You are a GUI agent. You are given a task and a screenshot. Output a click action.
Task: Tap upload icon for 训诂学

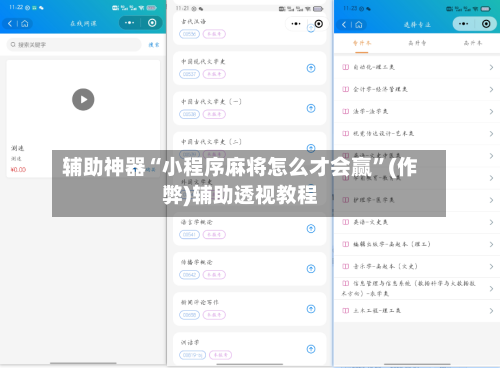[311, 349]
